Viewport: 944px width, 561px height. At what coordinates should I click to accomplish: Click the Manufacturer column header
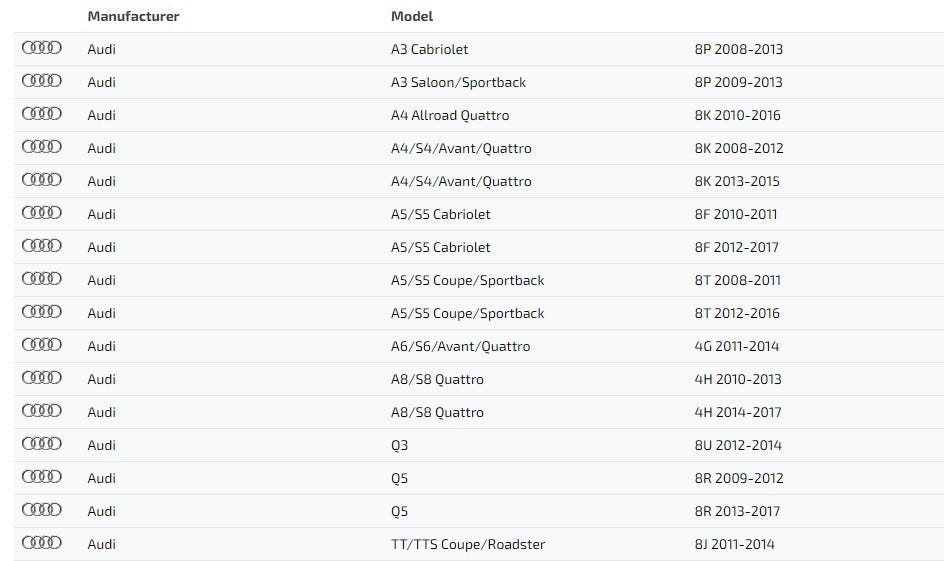(133, 16)
